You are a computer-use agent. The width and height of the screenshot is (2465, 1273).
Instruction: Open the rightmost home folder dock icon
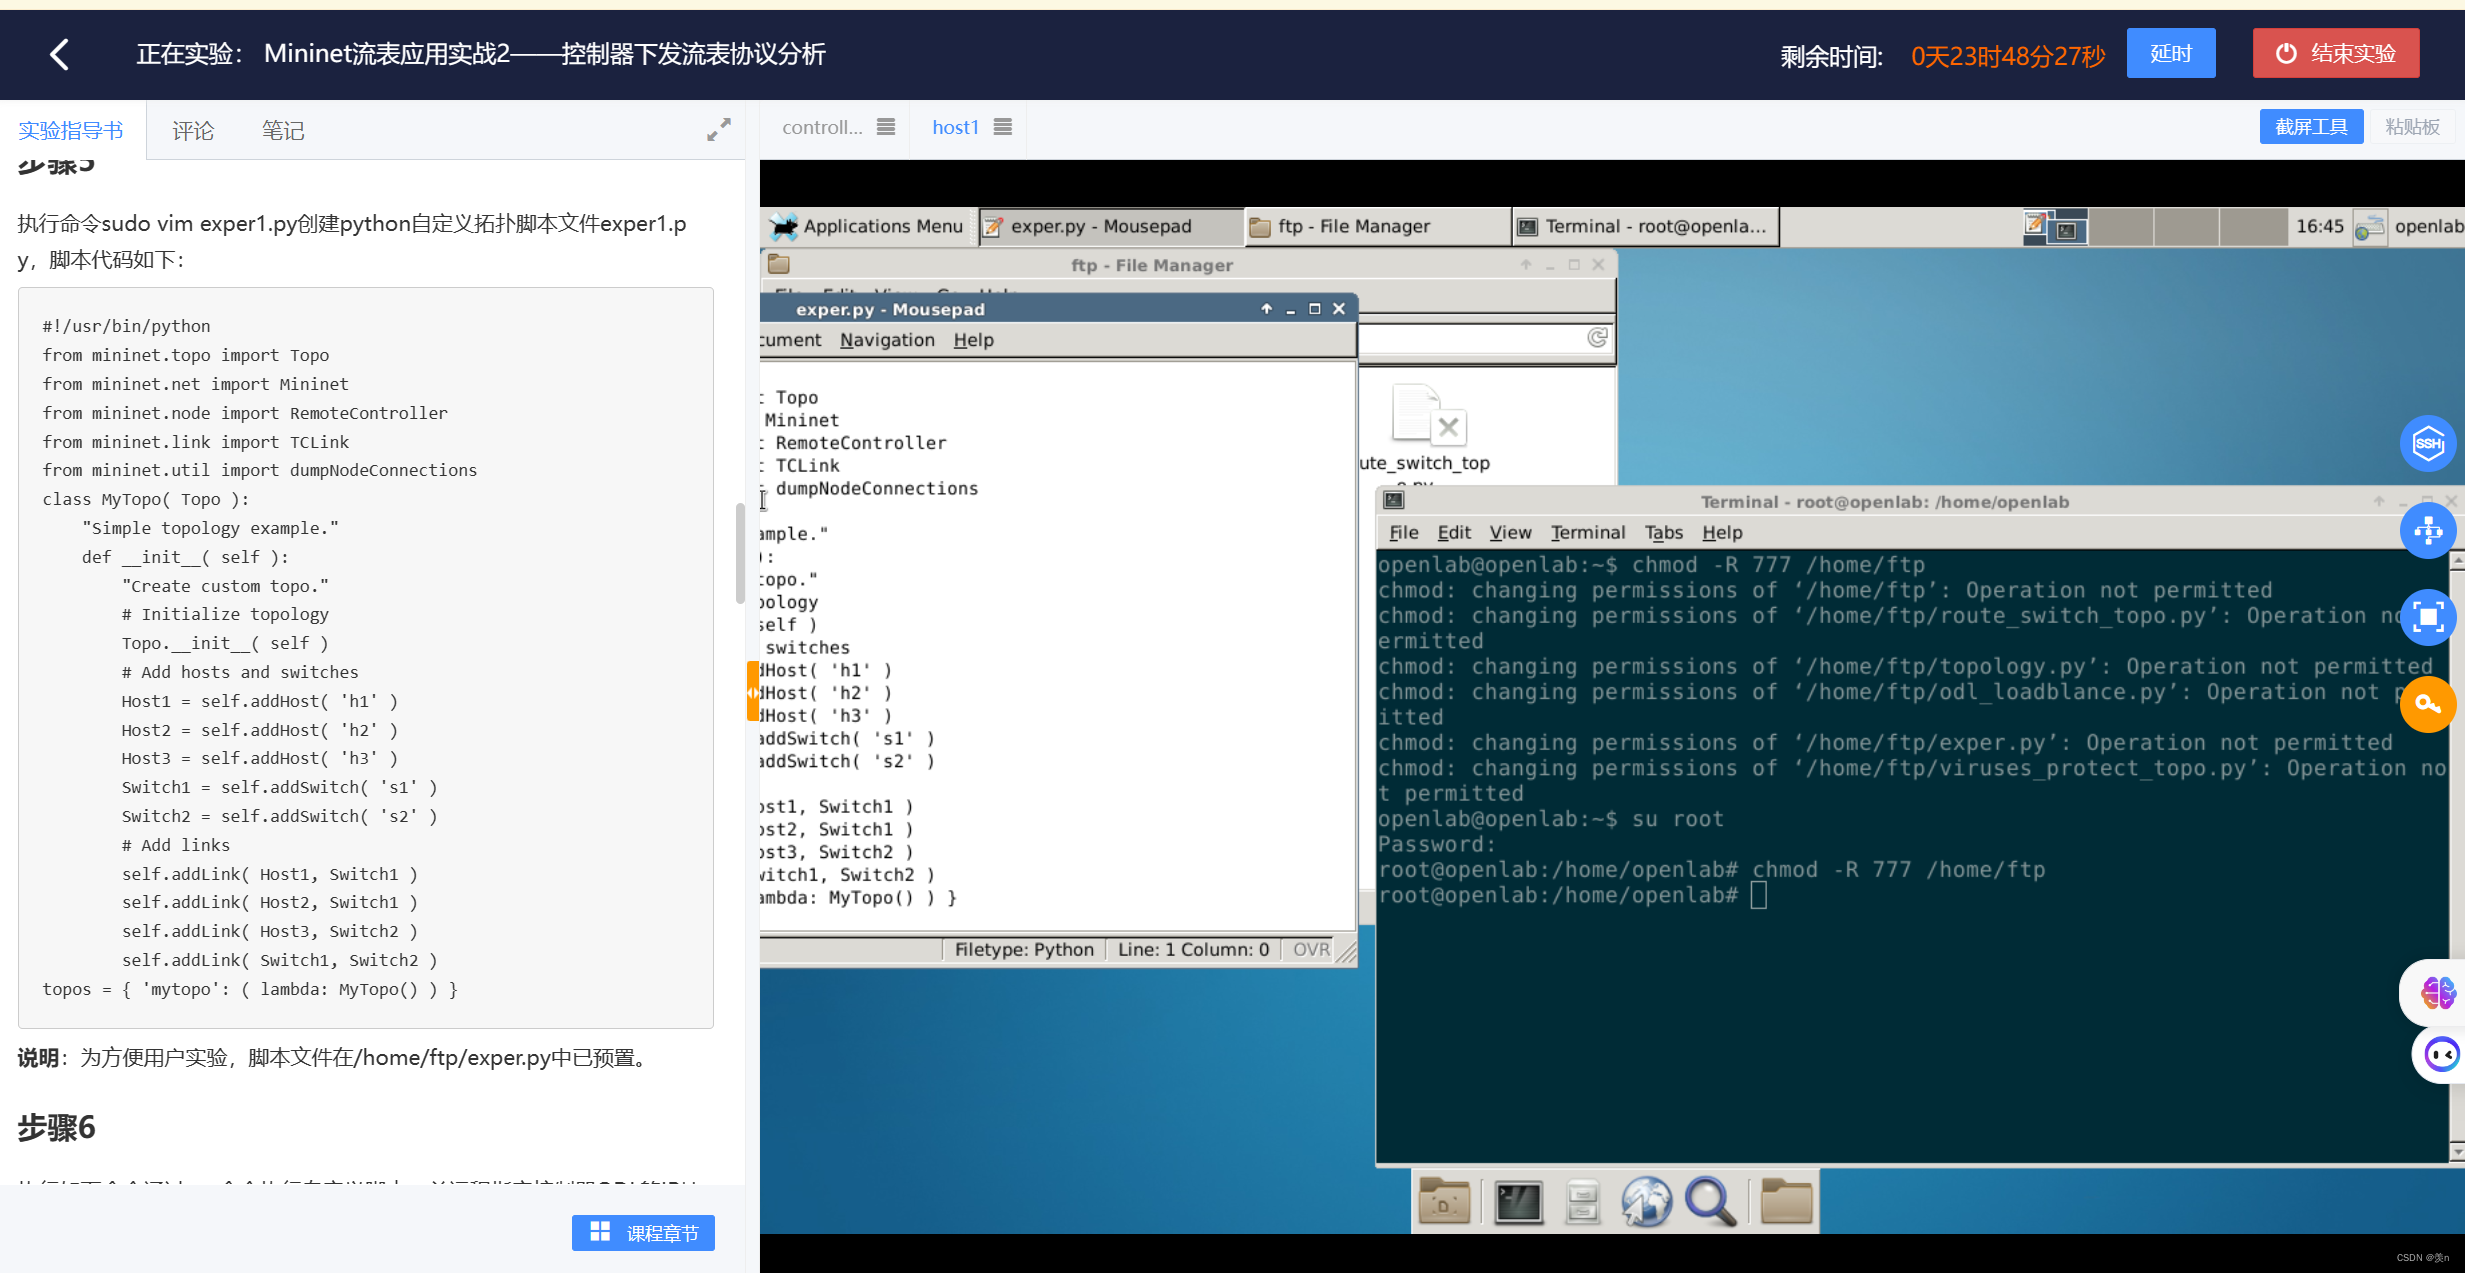tap(1786, 1202)
